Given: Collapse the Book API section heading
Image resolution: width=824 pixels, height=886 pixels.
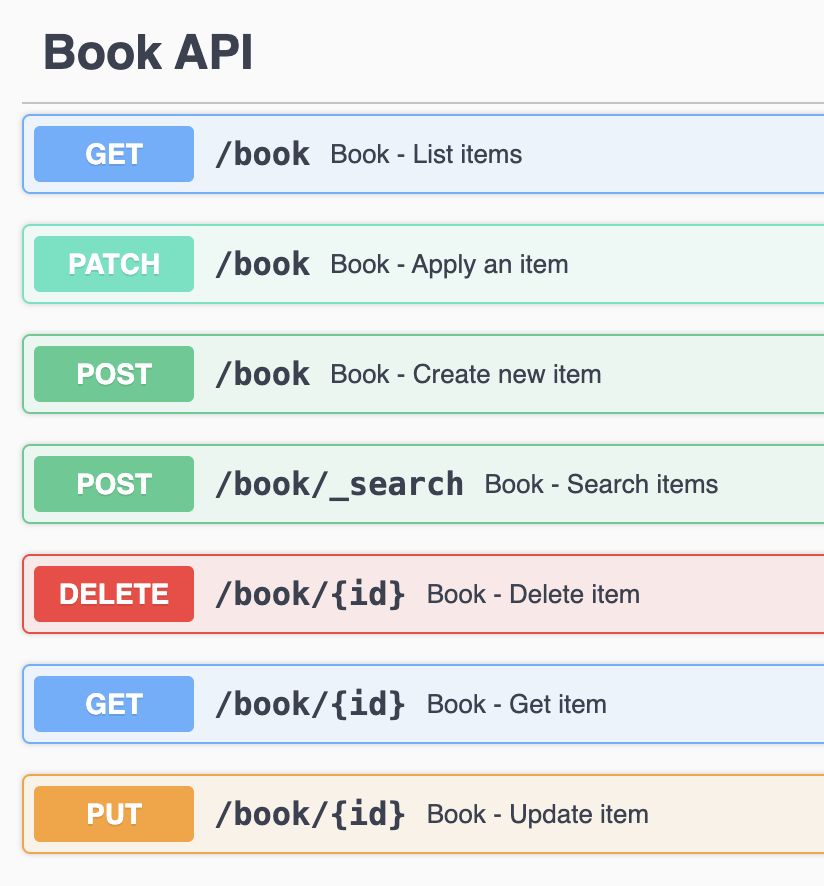Looking at the screenshot, I should pyautogui.click(x=148, y=53).
